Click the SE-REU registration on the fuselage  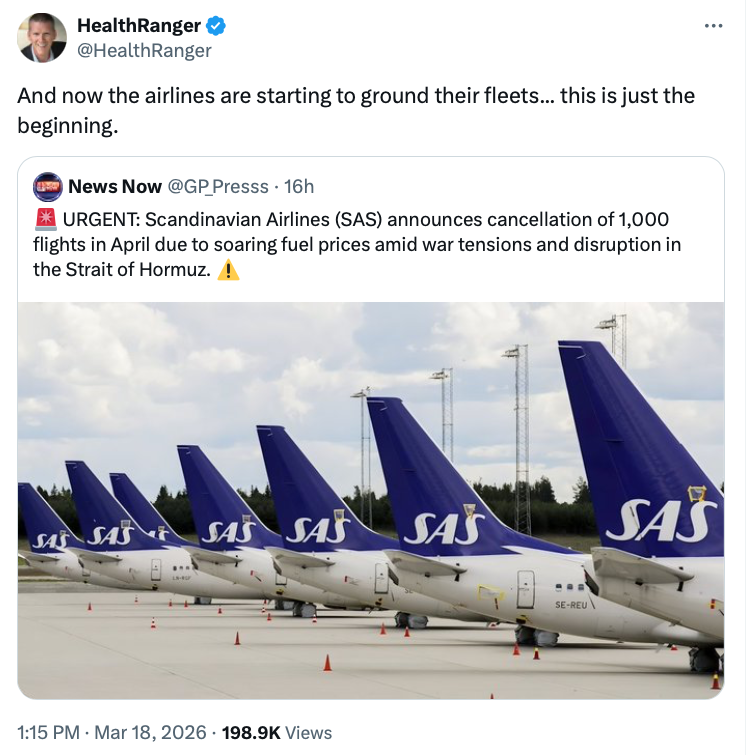coord(570,604)
